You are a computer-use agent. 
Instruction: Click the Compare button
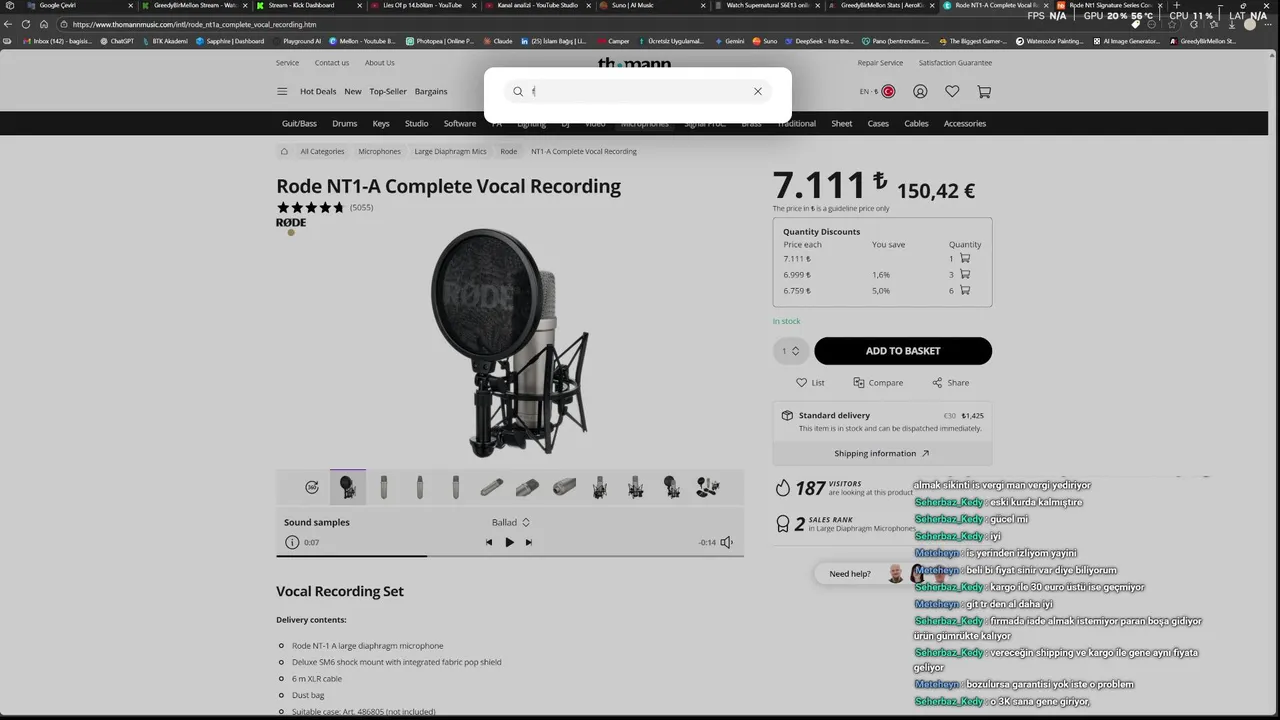(878, 382)
